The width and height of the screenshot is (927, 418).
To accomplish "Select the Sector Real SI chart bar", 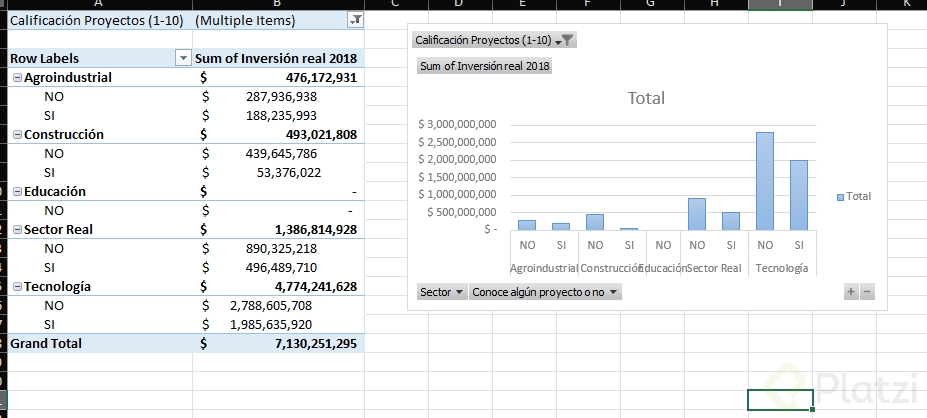I will tap(731, 221).
